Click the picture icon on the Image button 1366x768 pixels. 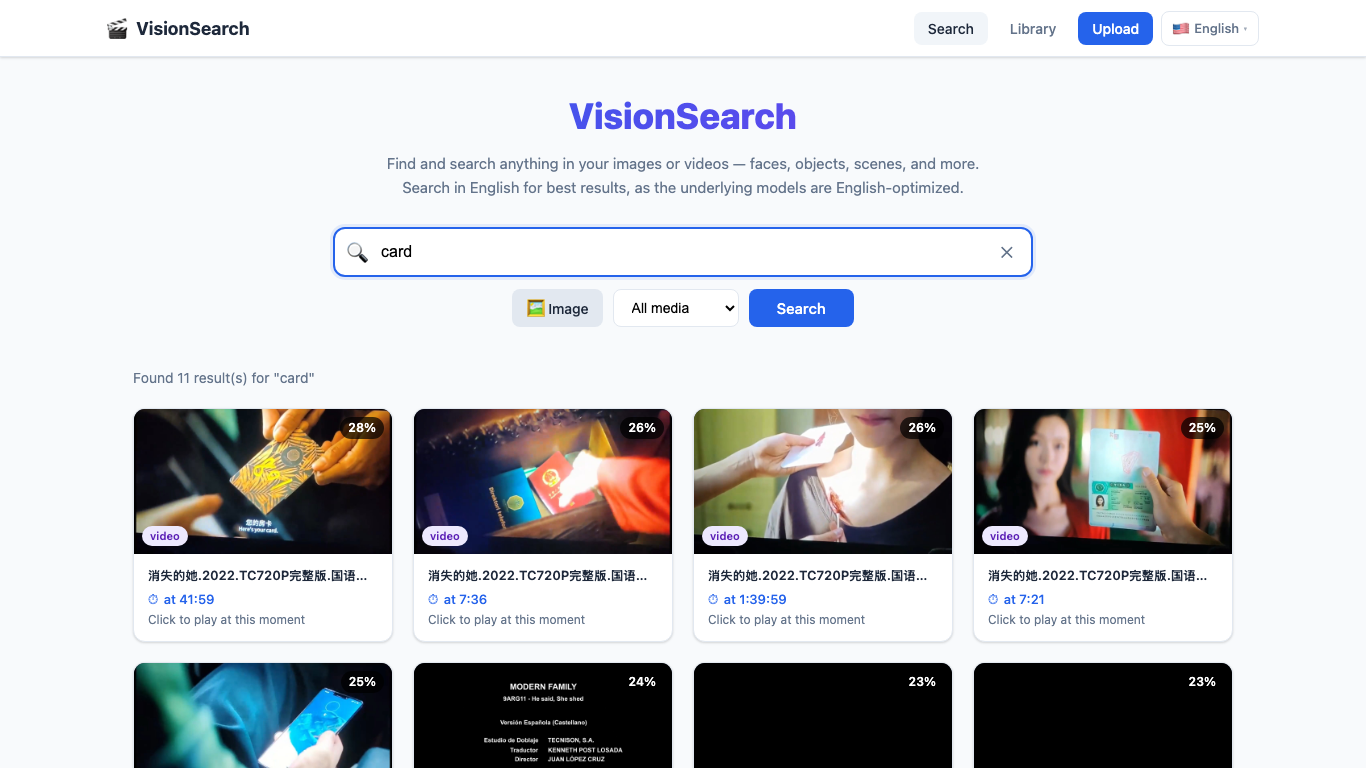[x=534, y=308]
